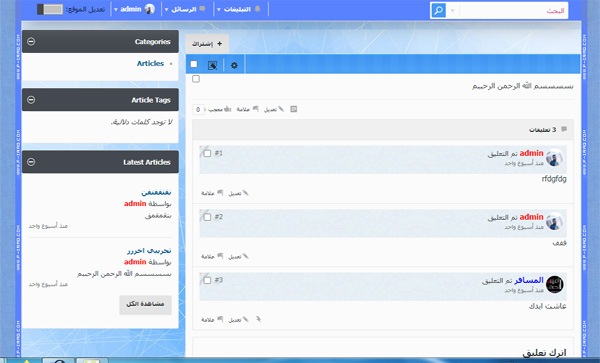This screenshot has height=363, width=600.
Task: Collapse the Categories sidebar block
Action: click(31, 41)
